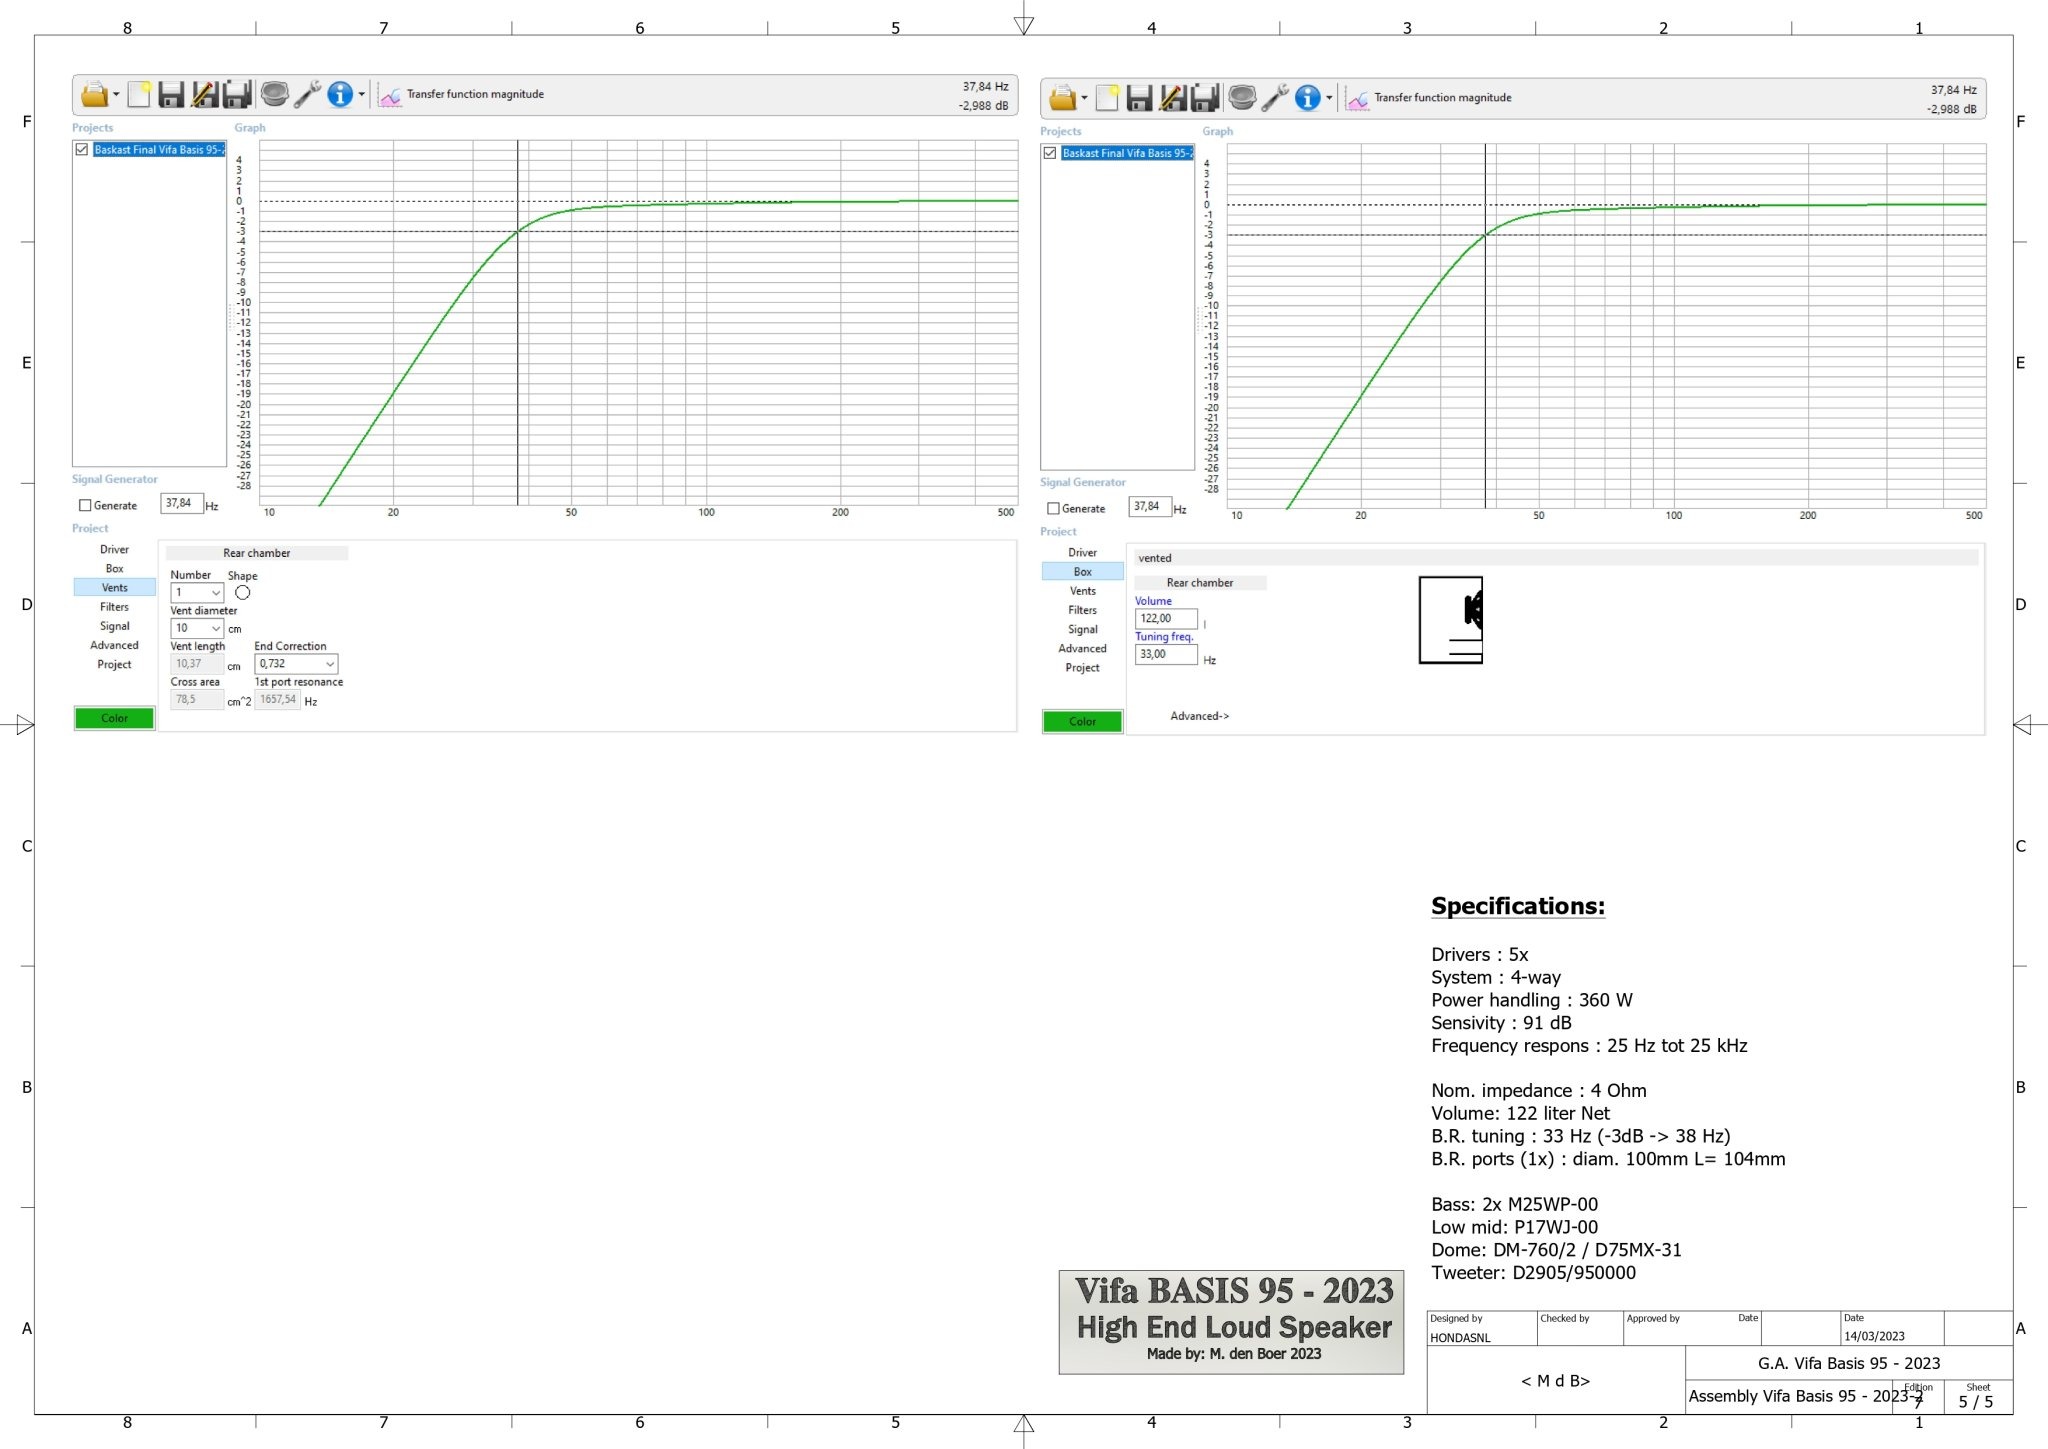This screenshot has width=2048, height=1449.
Task: Click vented box diagram thumbnail in right panel
Action: pyautogui.click(x=1450, y=620)
